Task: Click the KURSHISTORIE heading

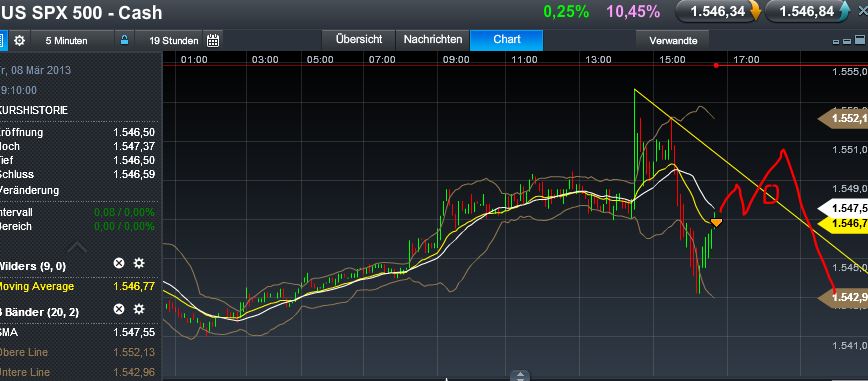Action: click(34, 110)
